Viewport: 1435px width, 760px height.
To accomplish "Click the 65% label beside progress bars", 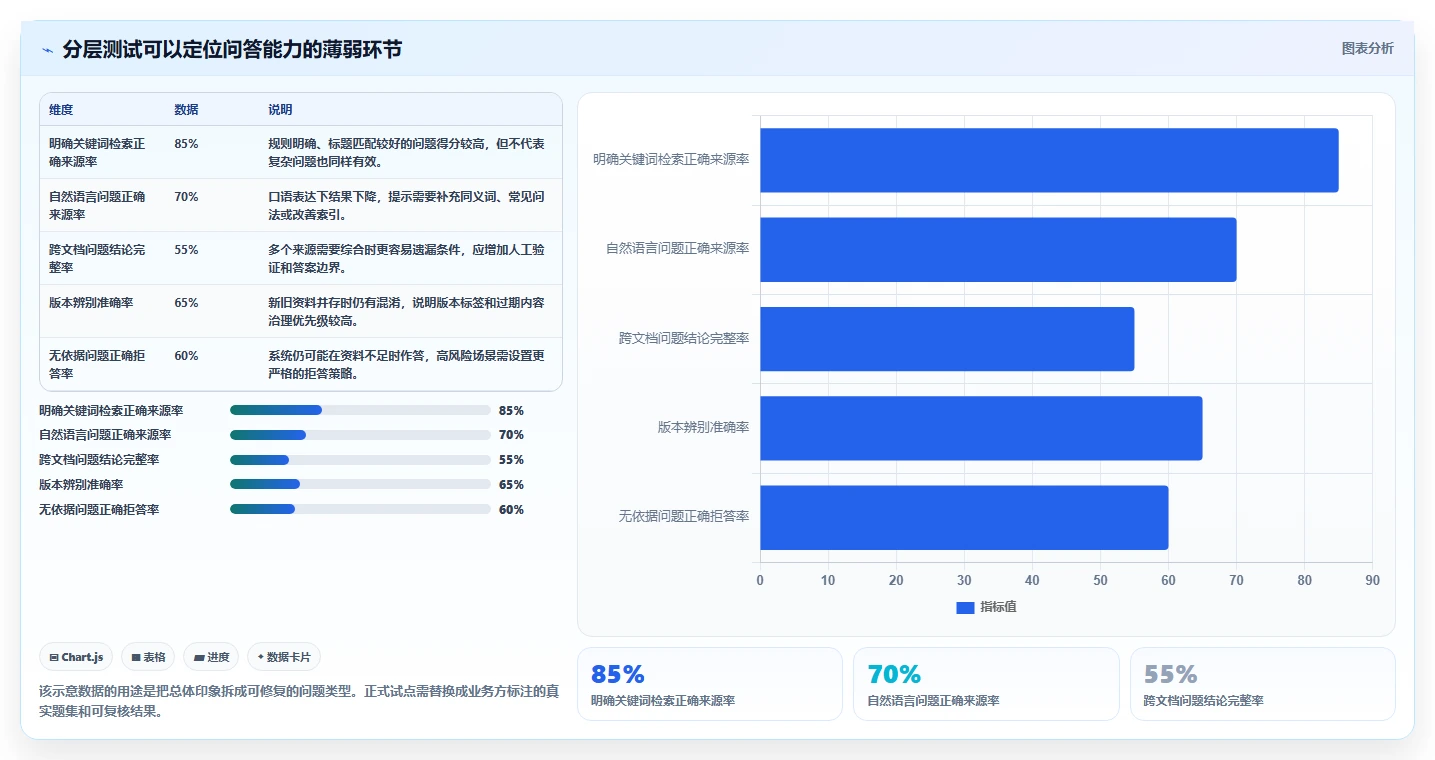I will point(511,485).
